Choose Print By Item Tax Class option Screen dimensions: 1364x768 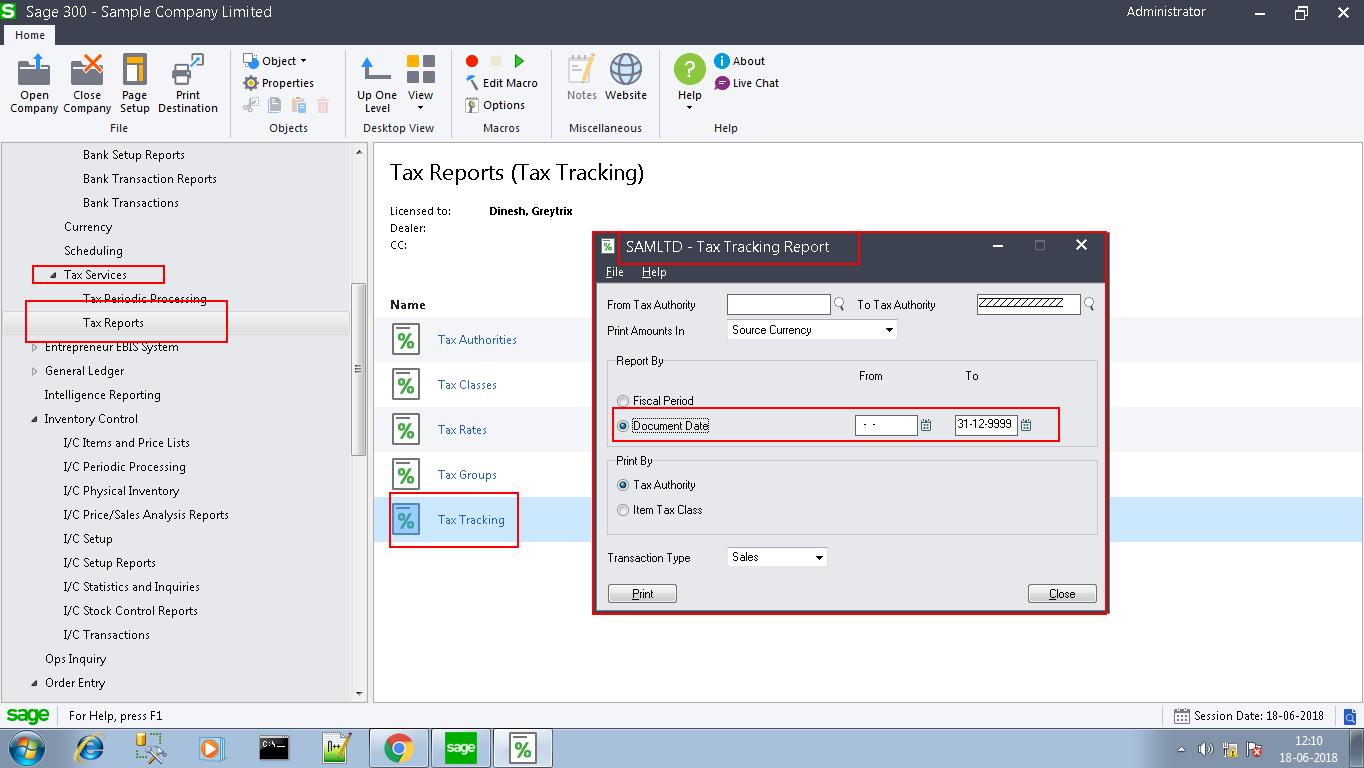click(623, 510)
